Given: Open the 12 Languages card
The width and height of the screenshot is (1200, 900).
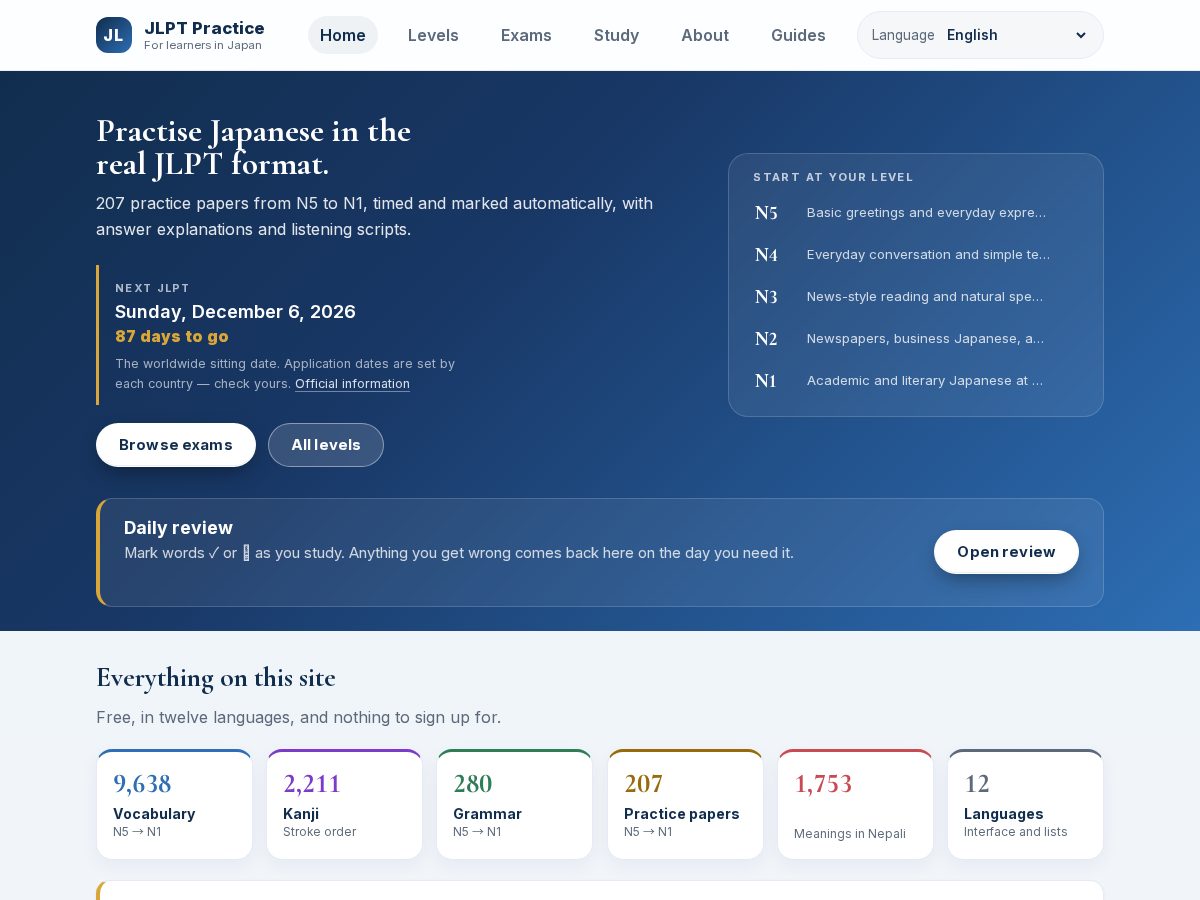Looking at the screenshot, I should tap(1025, 804).
